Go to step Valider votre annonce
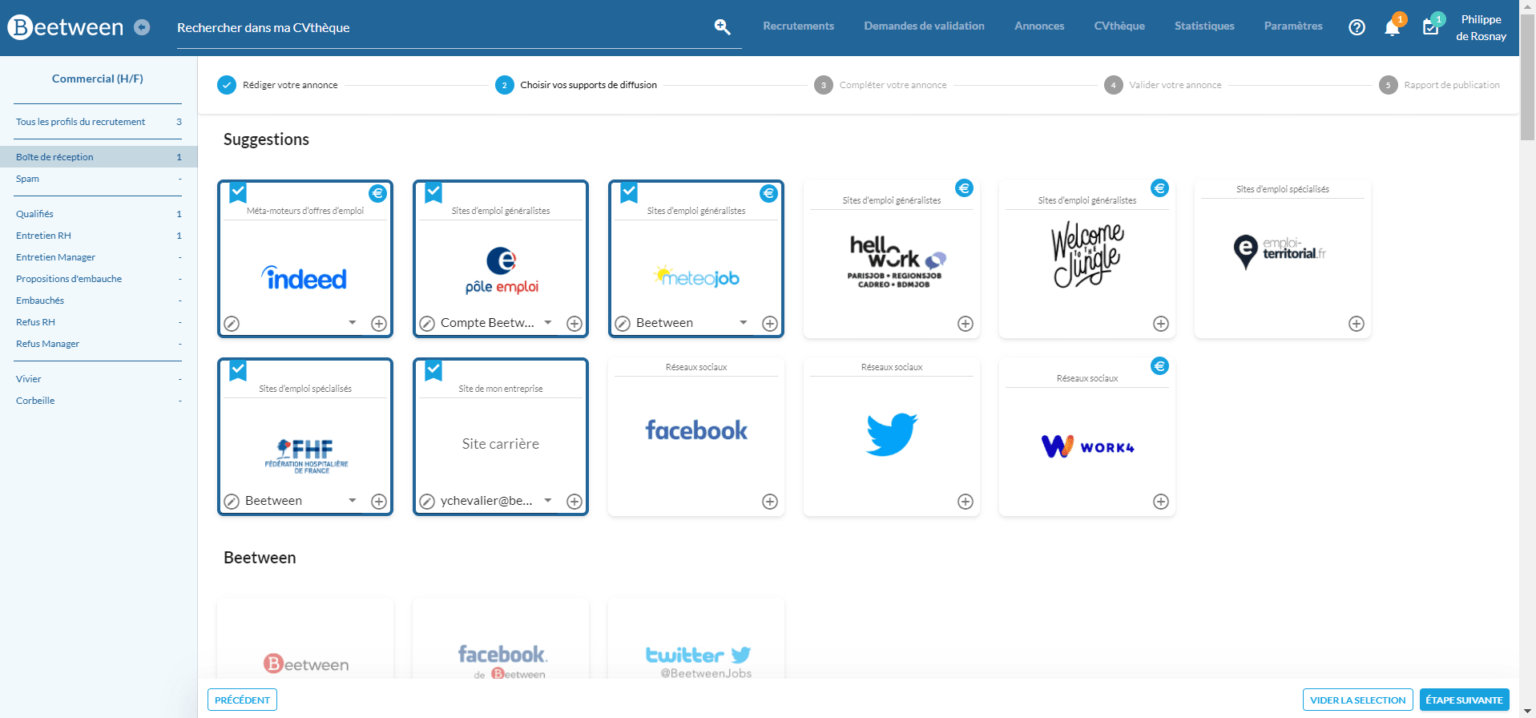 [1163, 85]
